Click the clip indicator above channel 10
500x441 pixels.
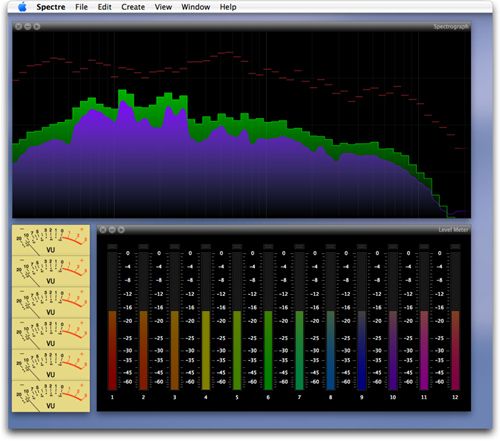pos(393,247)
